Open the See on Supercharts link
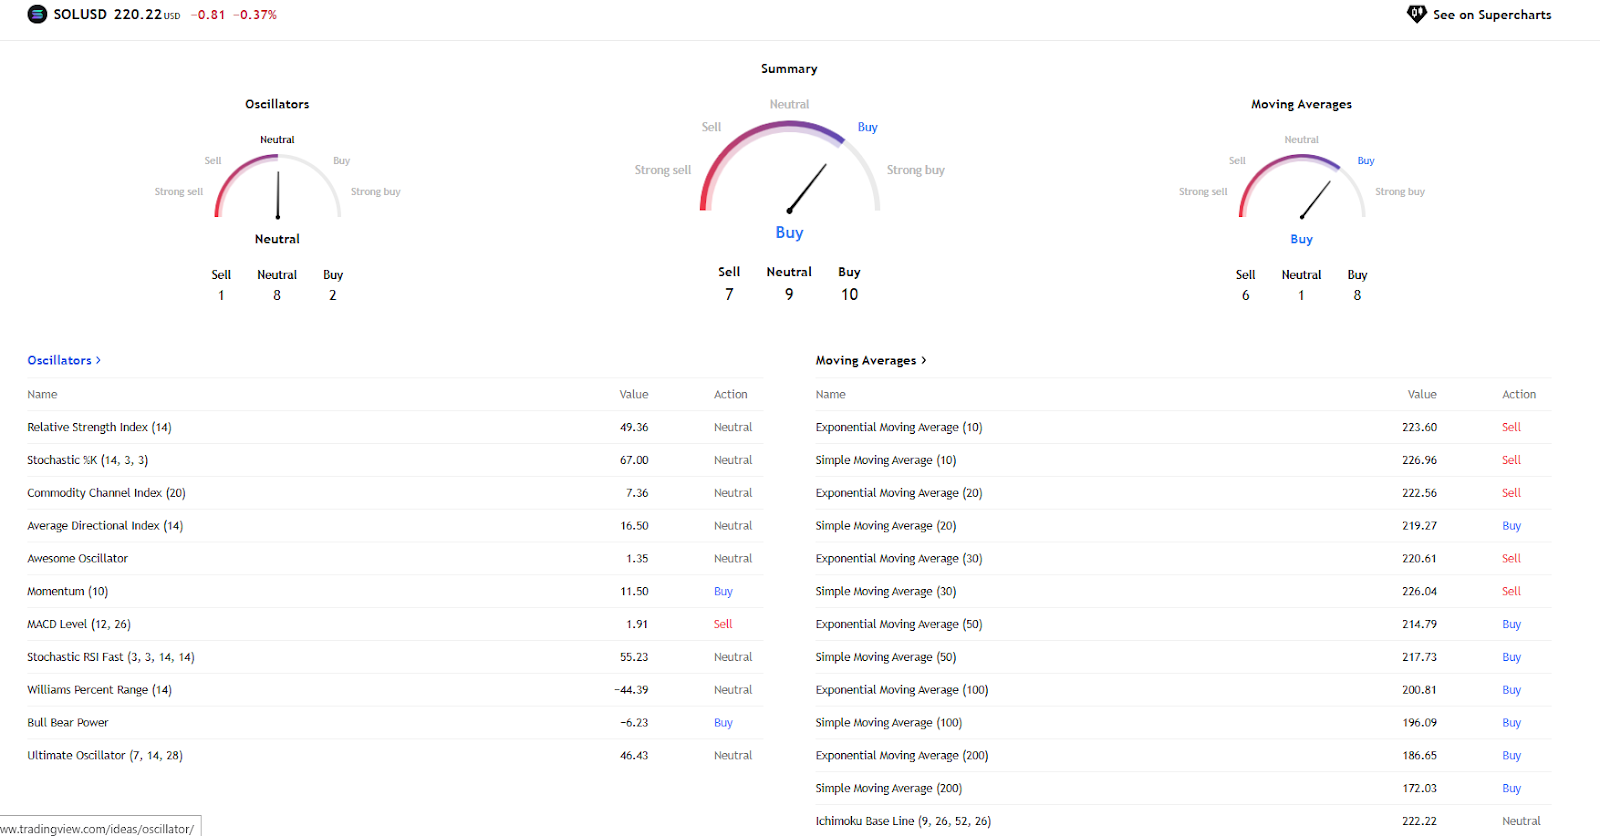 [1491, 15]
